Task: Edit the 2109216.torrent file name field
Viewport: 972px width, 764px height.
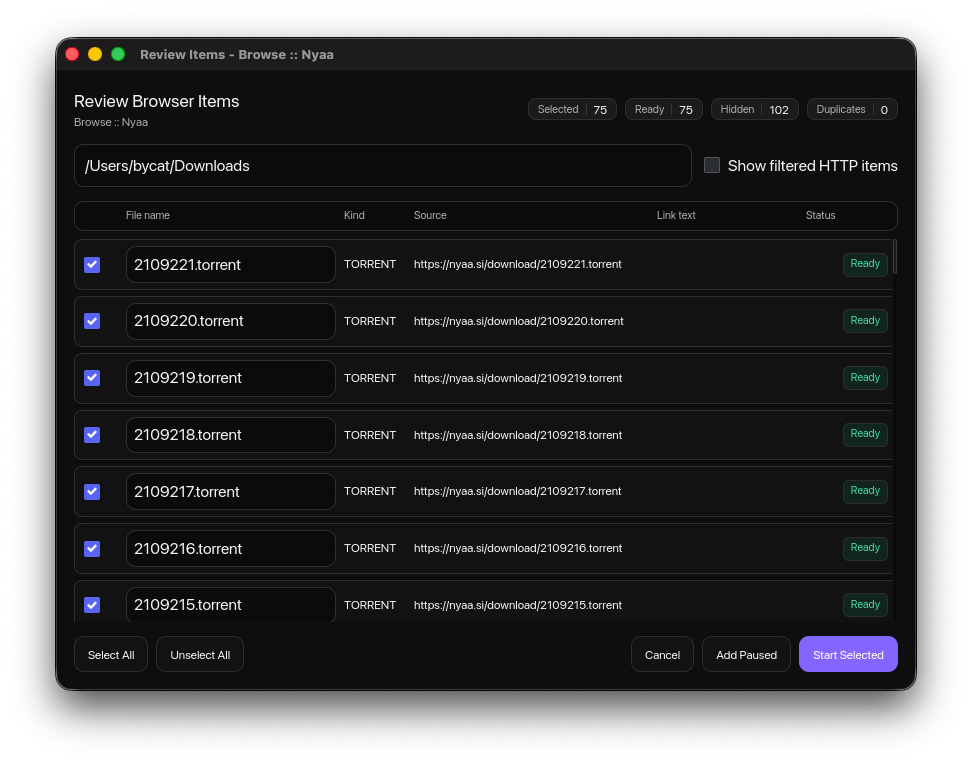Action: (231, 549)
